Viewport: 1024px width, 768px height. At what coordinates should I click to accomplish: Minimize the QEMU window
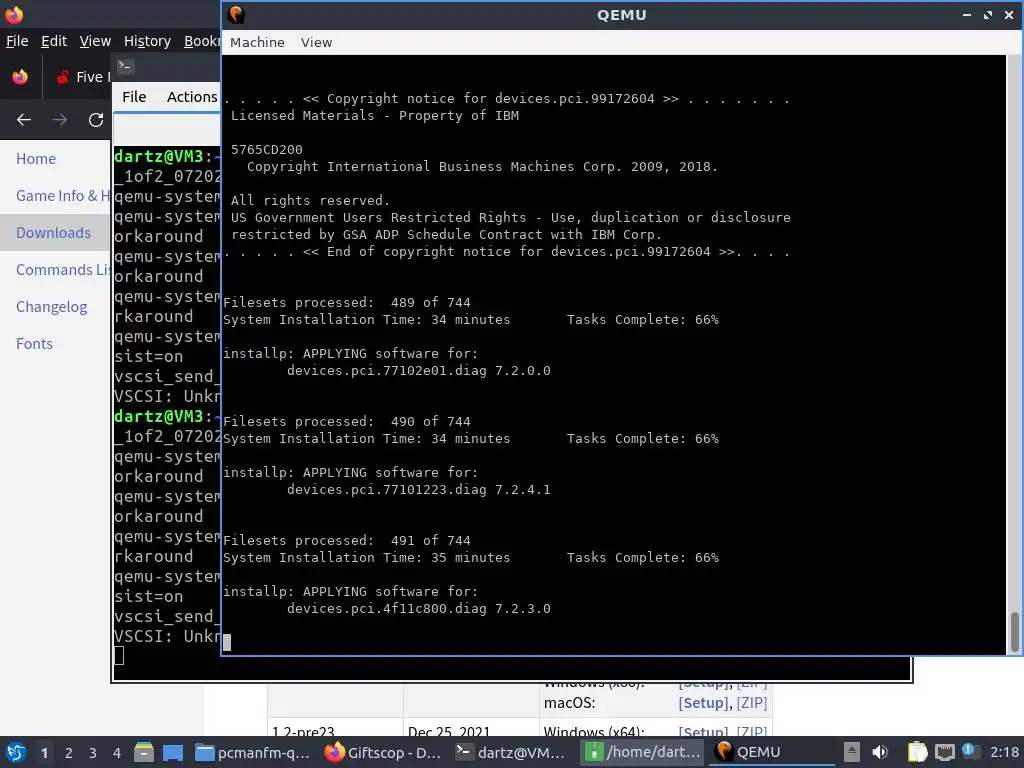(967, 14)
